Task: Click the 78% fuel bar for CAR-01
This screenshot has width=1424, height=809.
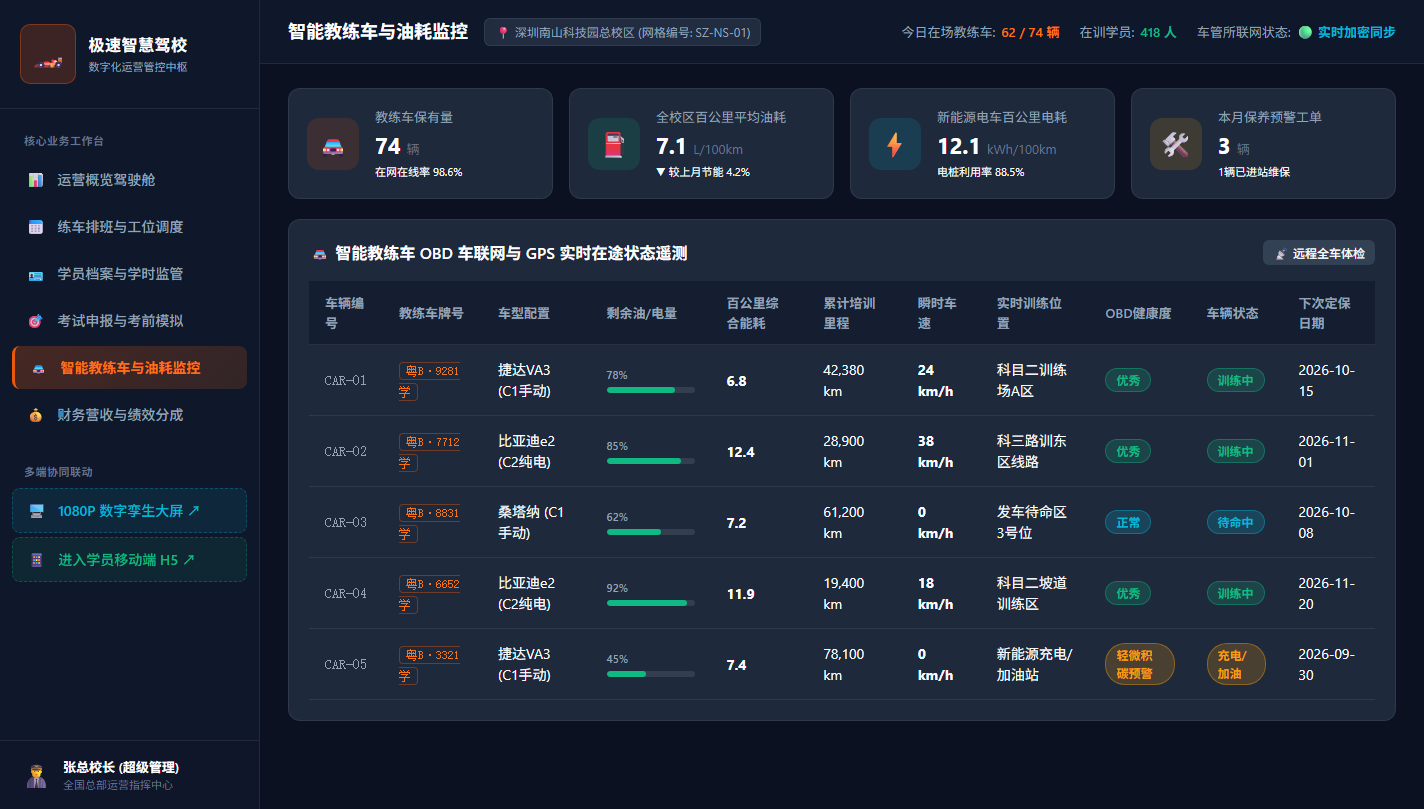Action: click(651, 390)
